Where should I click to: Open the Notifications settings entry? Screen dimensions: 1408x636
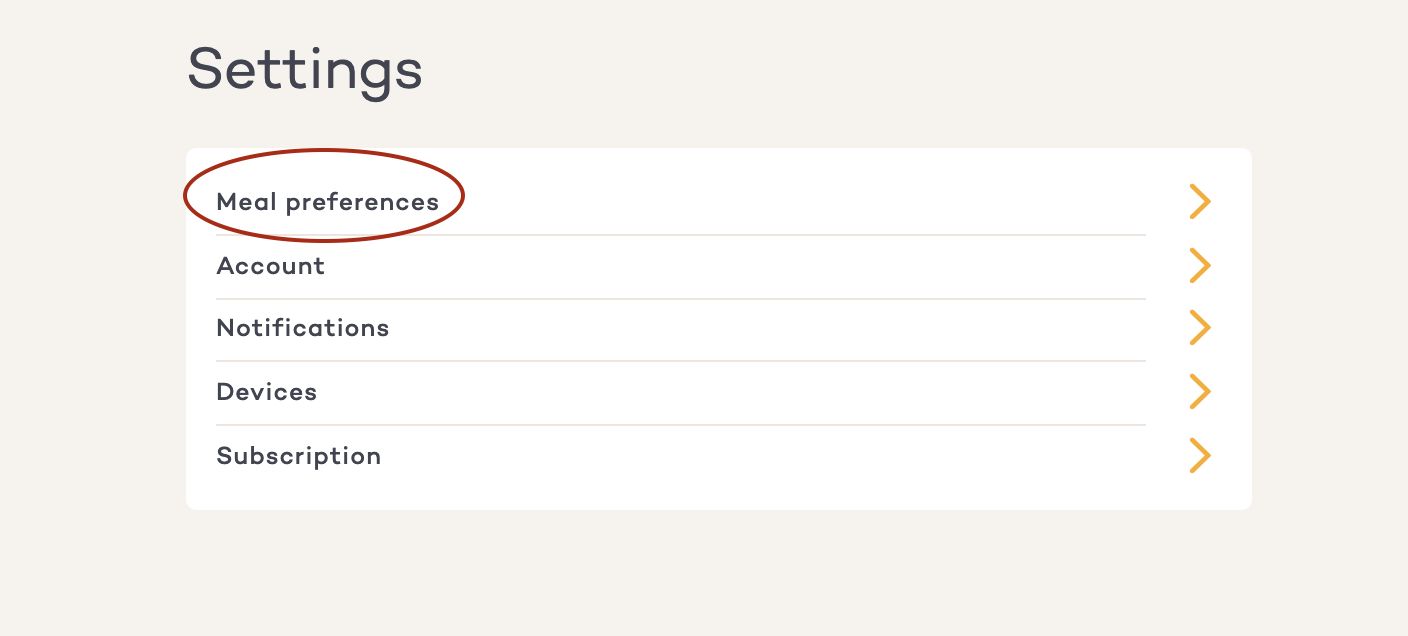(302, 328)
